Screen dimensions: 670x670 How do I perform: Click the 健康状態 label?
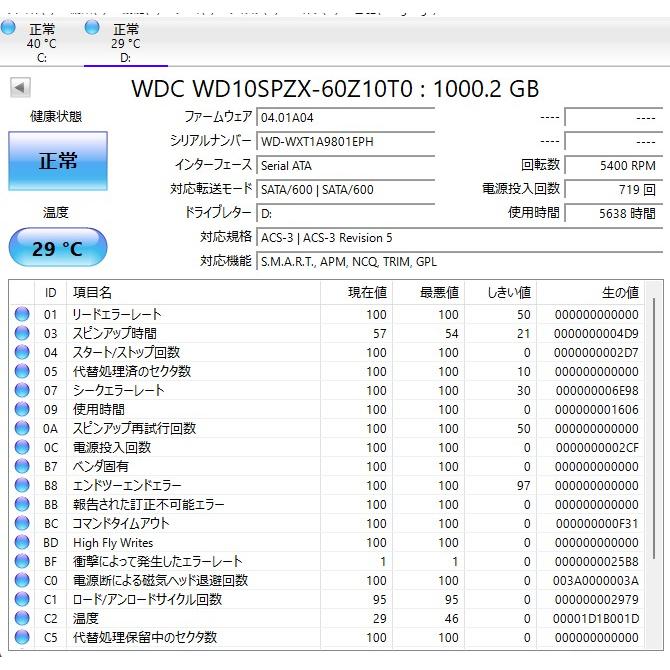pyautogui.click(x=56, y=116)
